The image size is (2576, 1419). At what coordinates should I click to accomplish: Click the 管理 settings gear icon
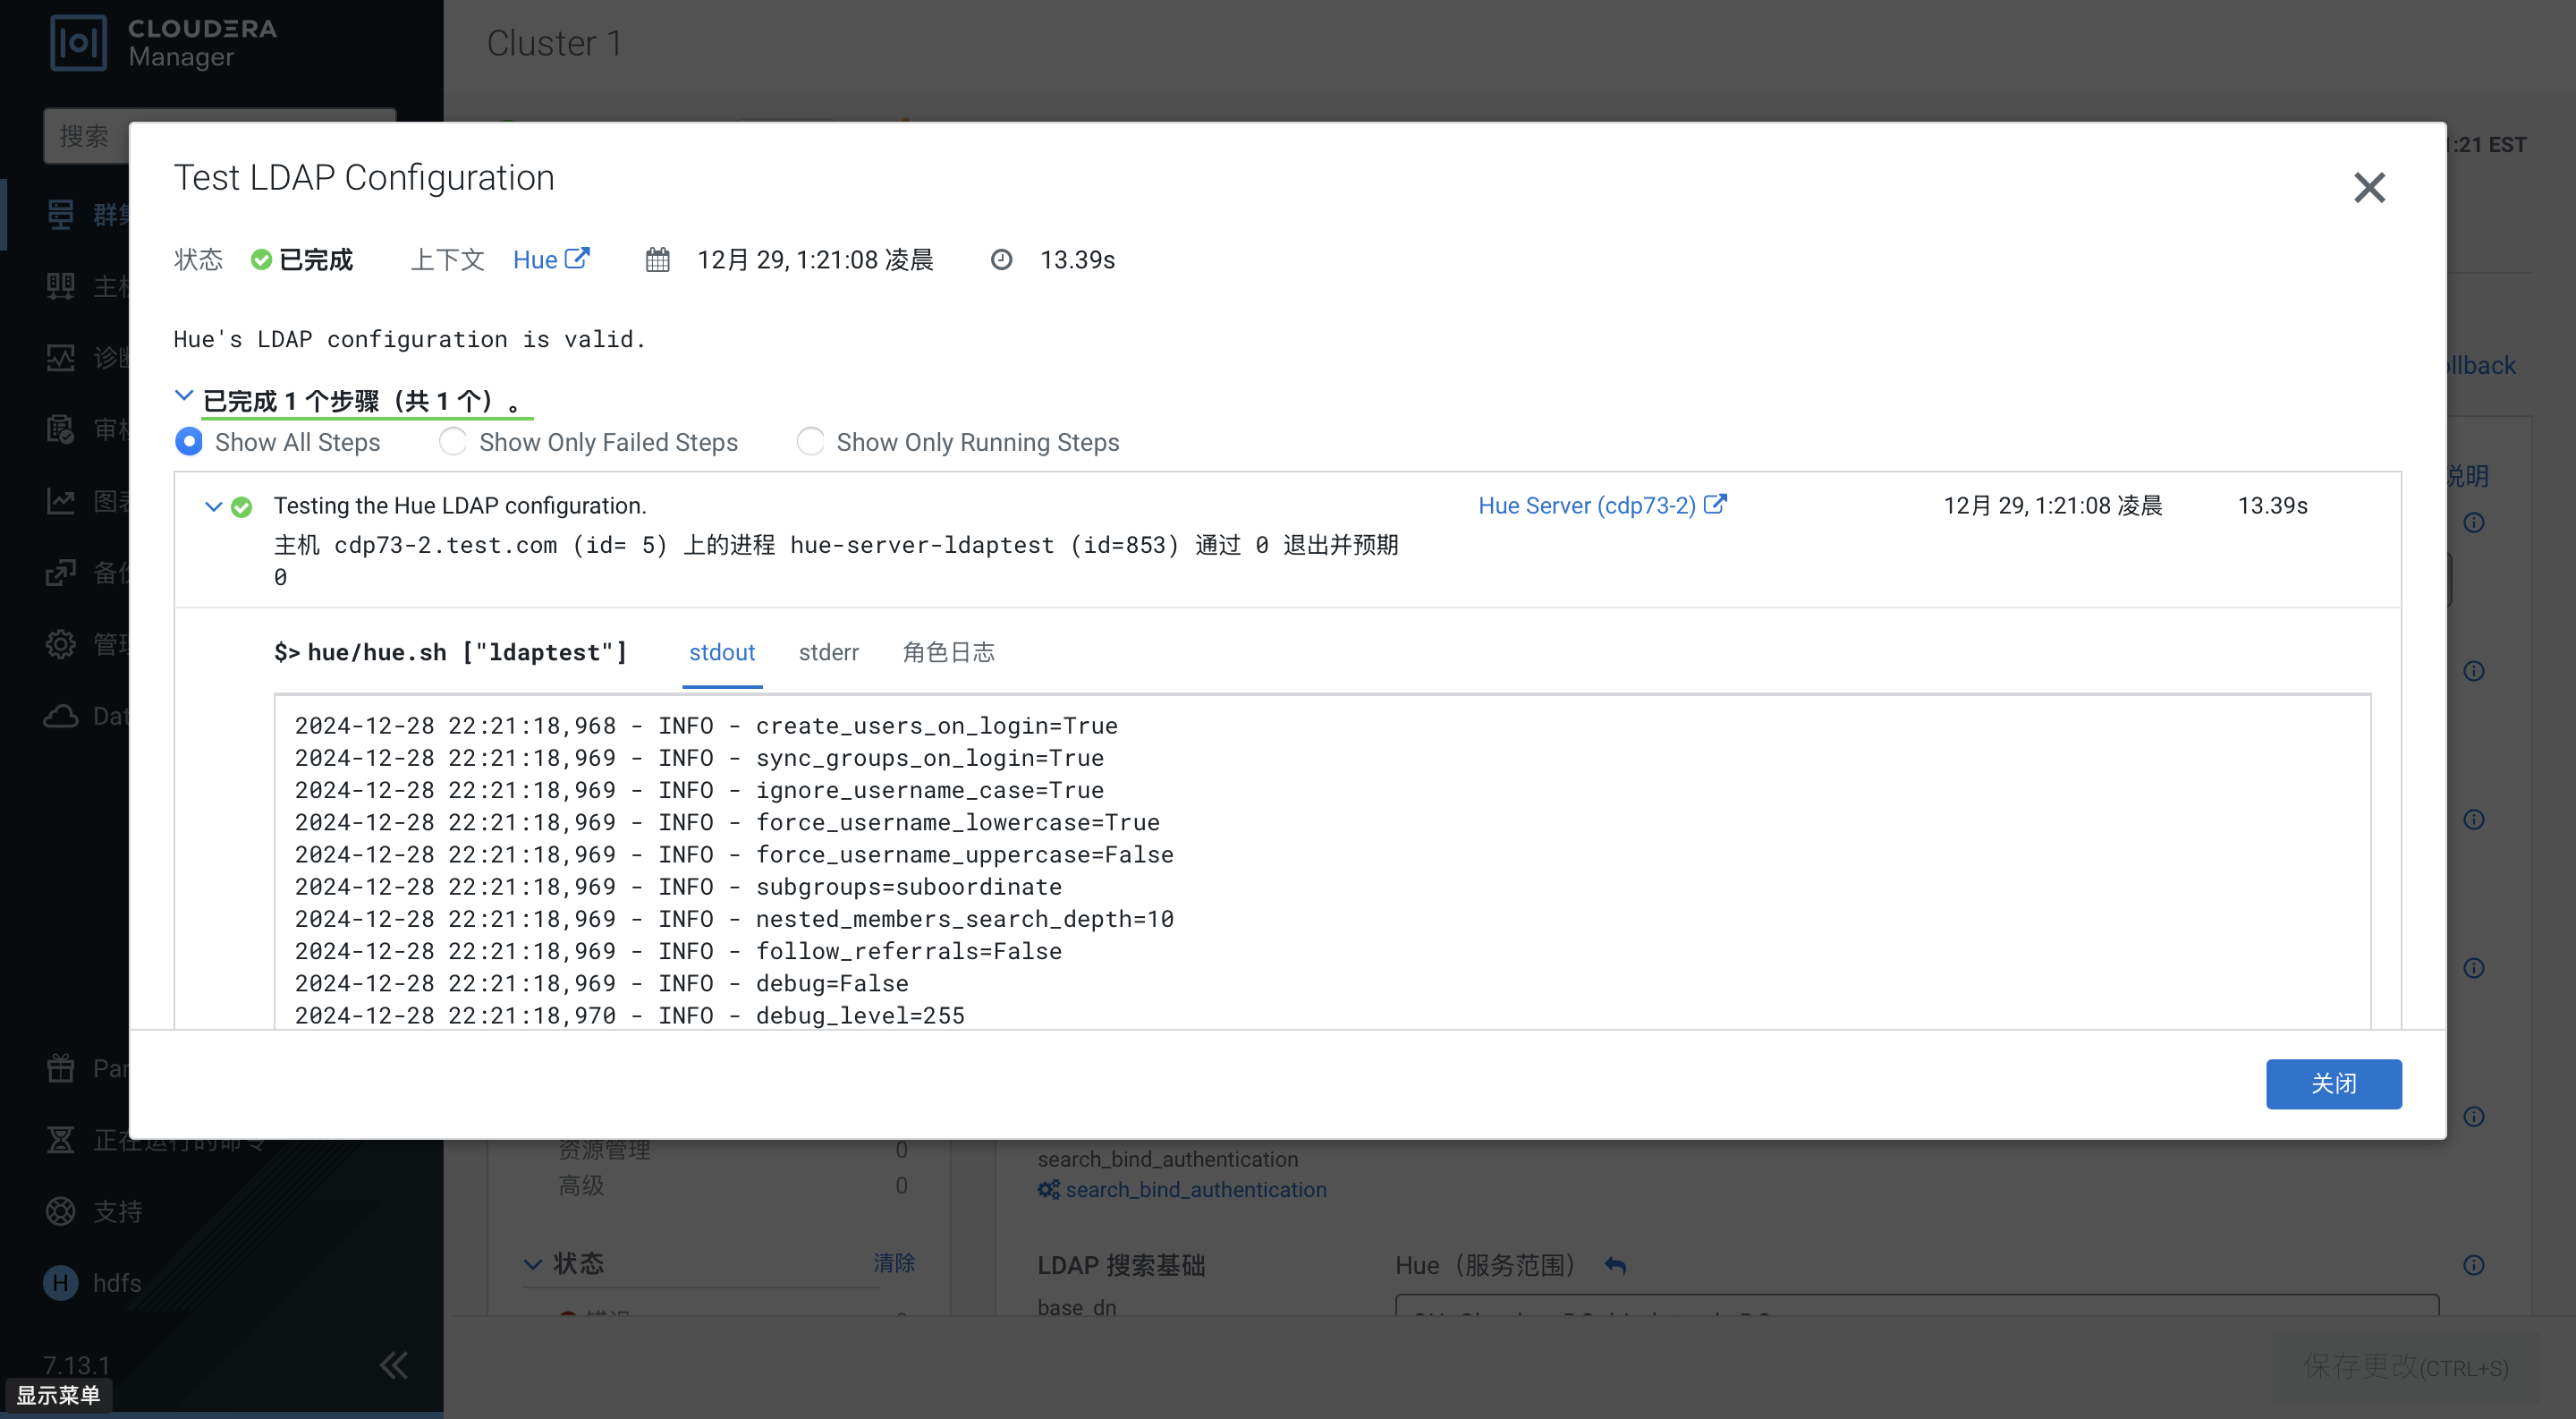(60, 644)
